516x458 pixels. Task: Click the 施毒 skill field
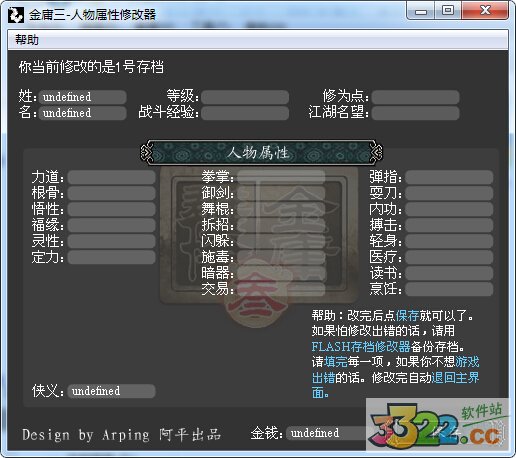pos(281,257)
